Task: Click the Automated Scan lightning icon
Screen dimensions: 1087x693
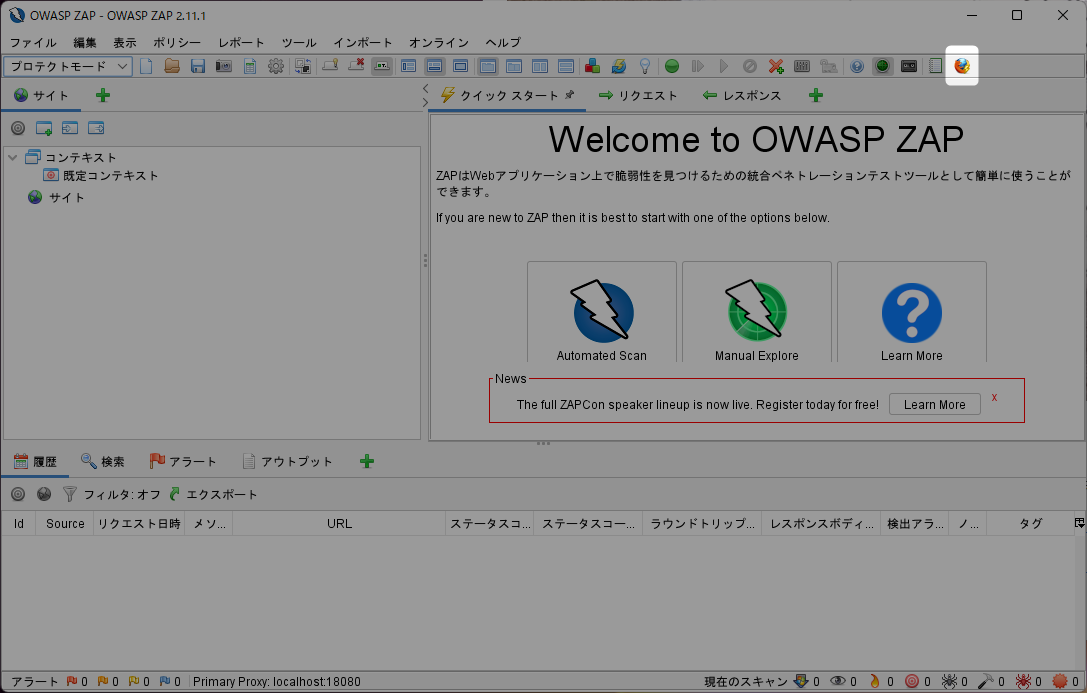Action: tap(602, 310)
